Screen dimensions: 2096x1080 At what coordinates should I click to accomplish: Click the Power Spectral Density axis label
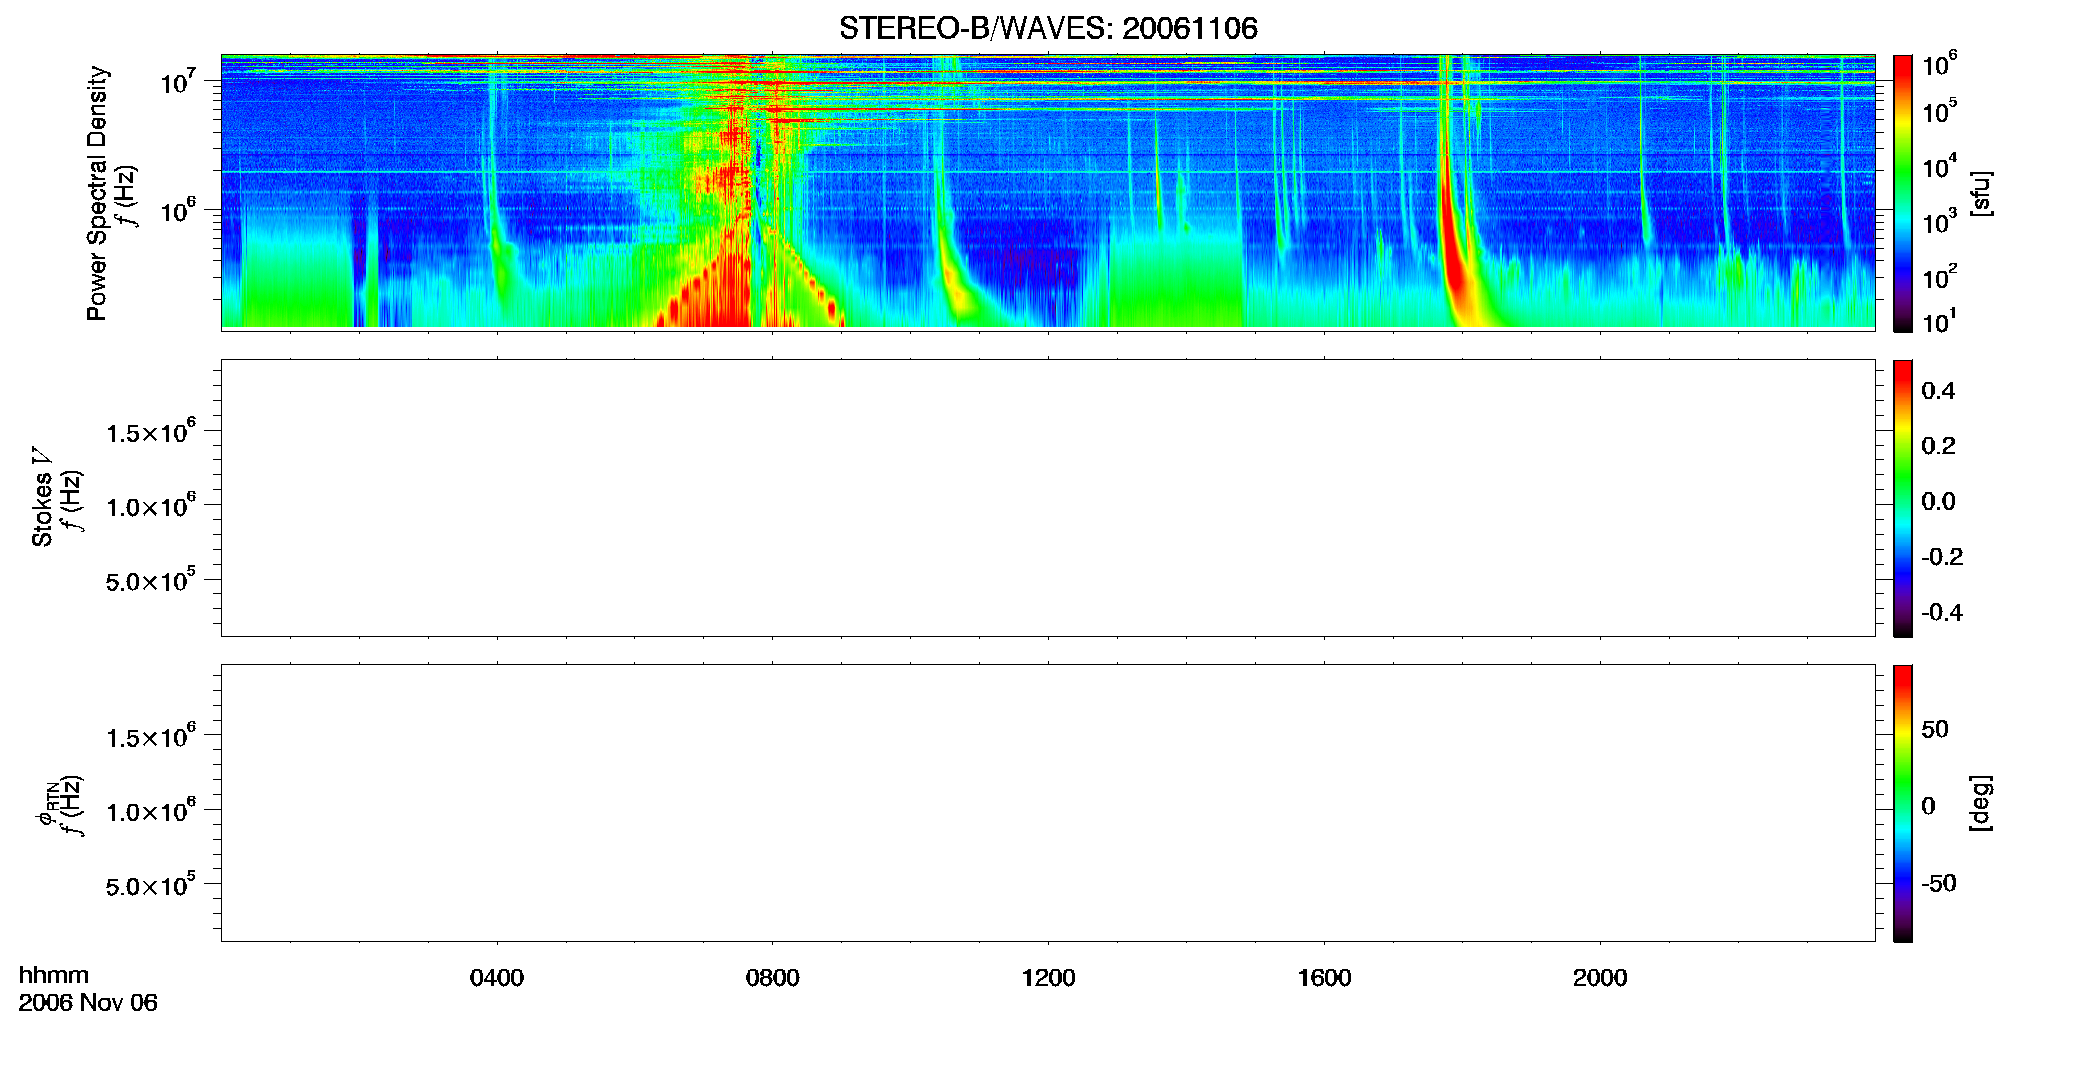click(97, 193)
